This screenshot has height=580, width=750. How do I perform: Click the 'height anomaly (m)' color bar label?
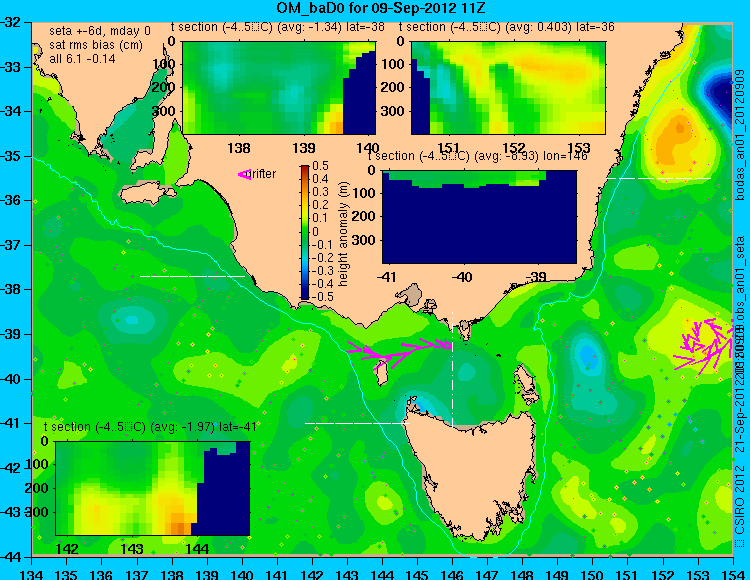[343, 233]
